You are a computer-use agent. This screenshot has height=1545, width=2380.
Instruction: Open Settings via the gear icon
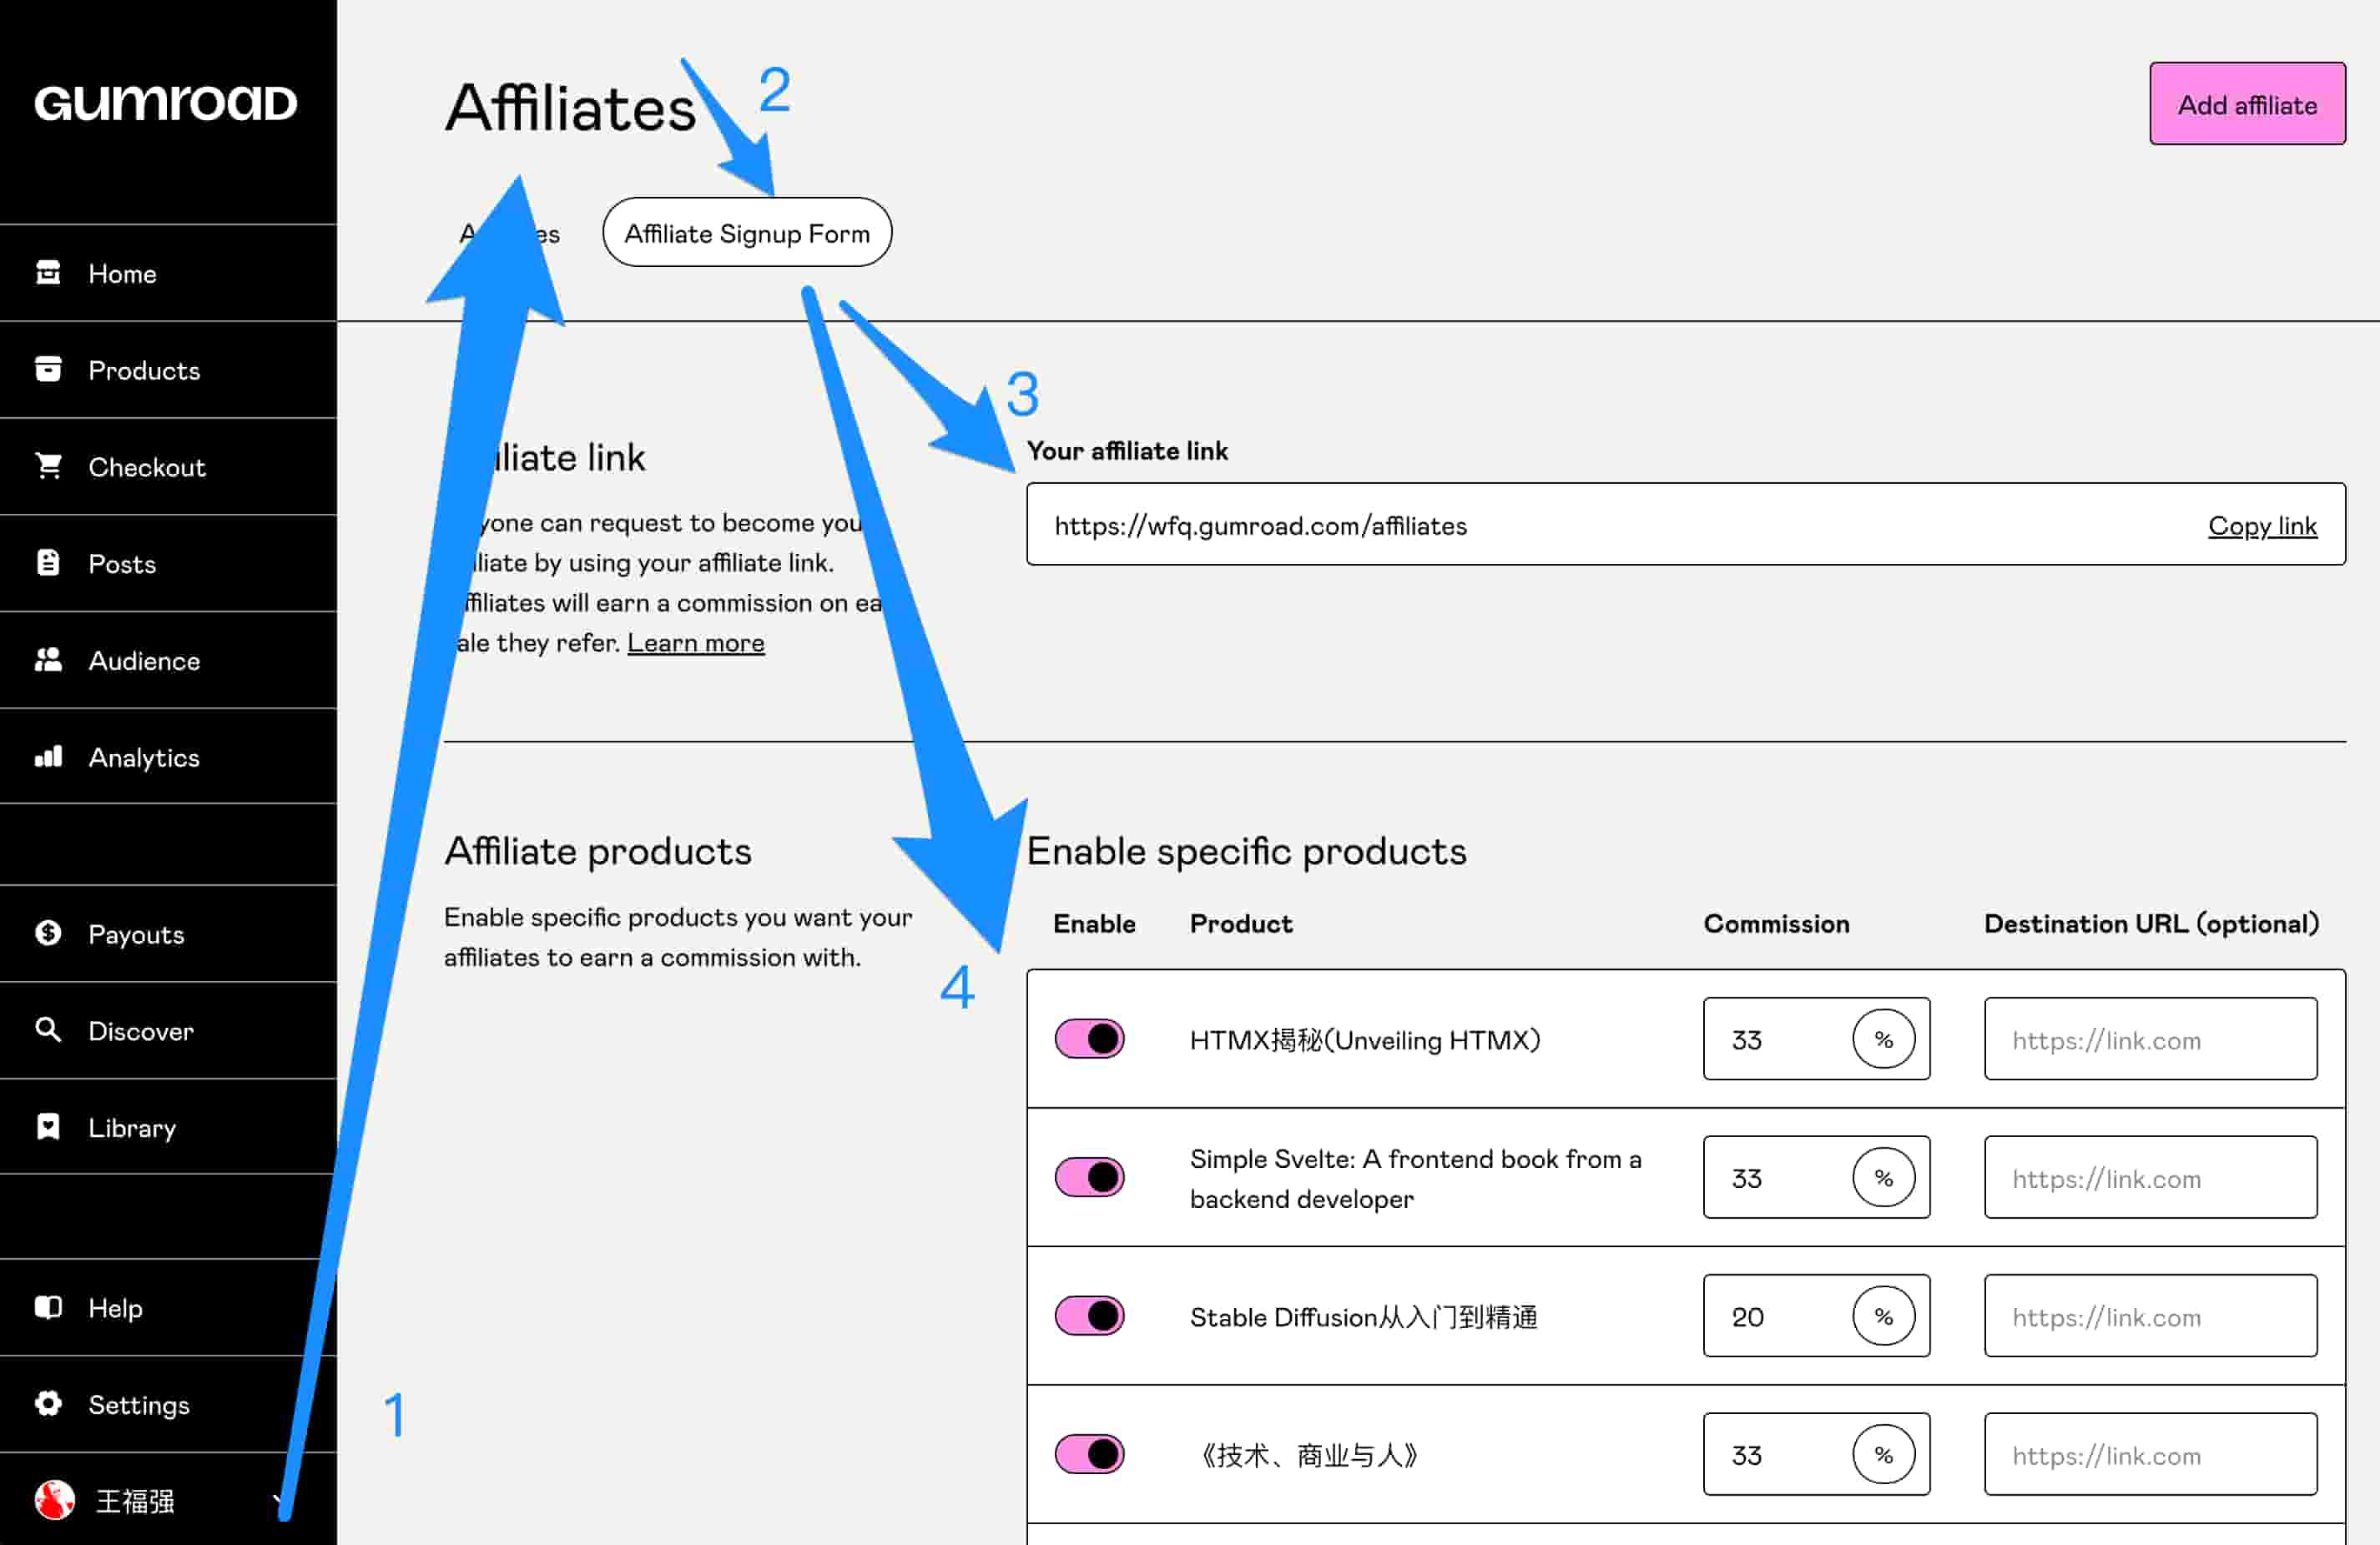click(x=48, y=1404)
